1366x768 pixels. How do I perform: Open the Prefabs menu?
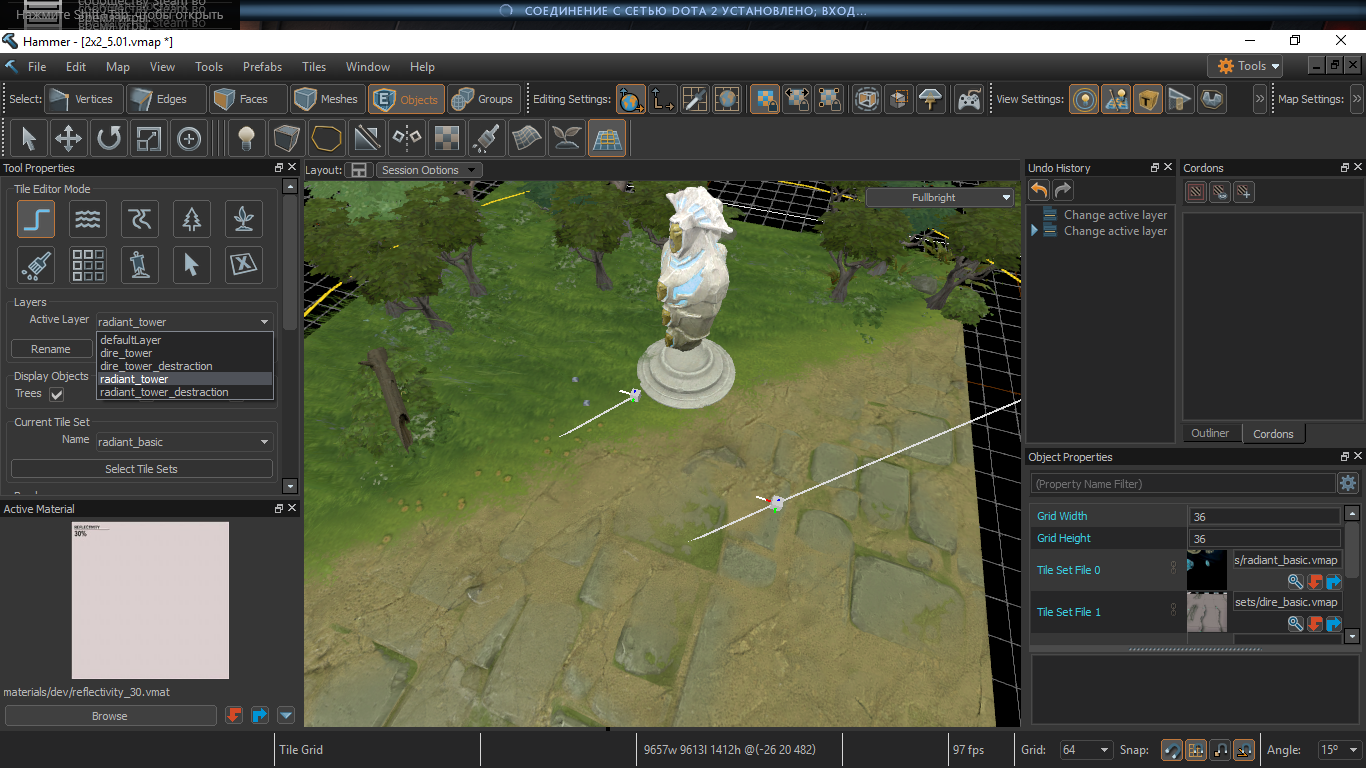[262, 67]
